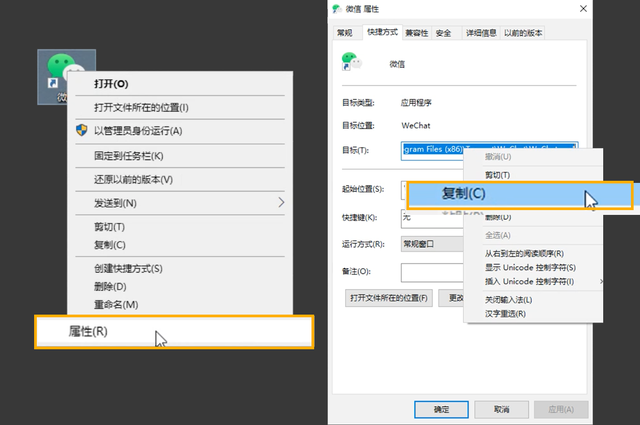Choose 汉字重选(R)

[x=533, y=314]
